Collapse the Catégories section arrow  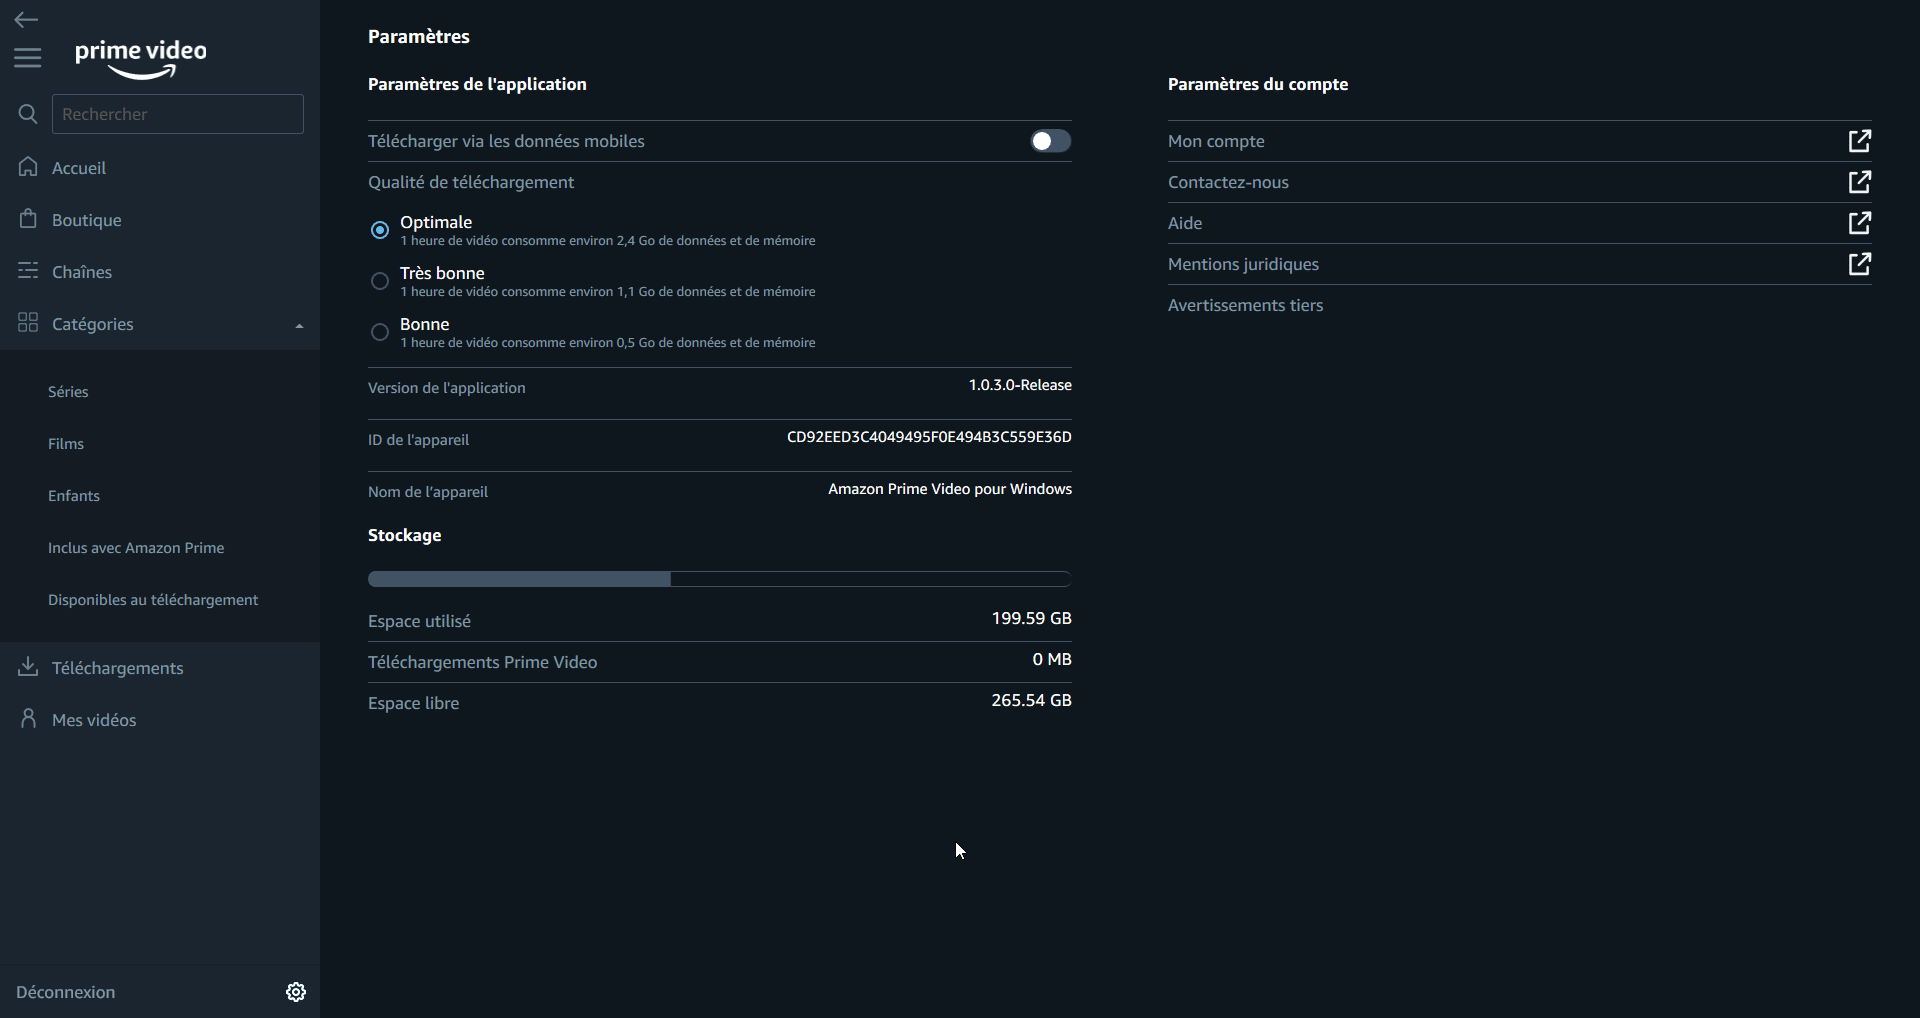pos(299,325)
